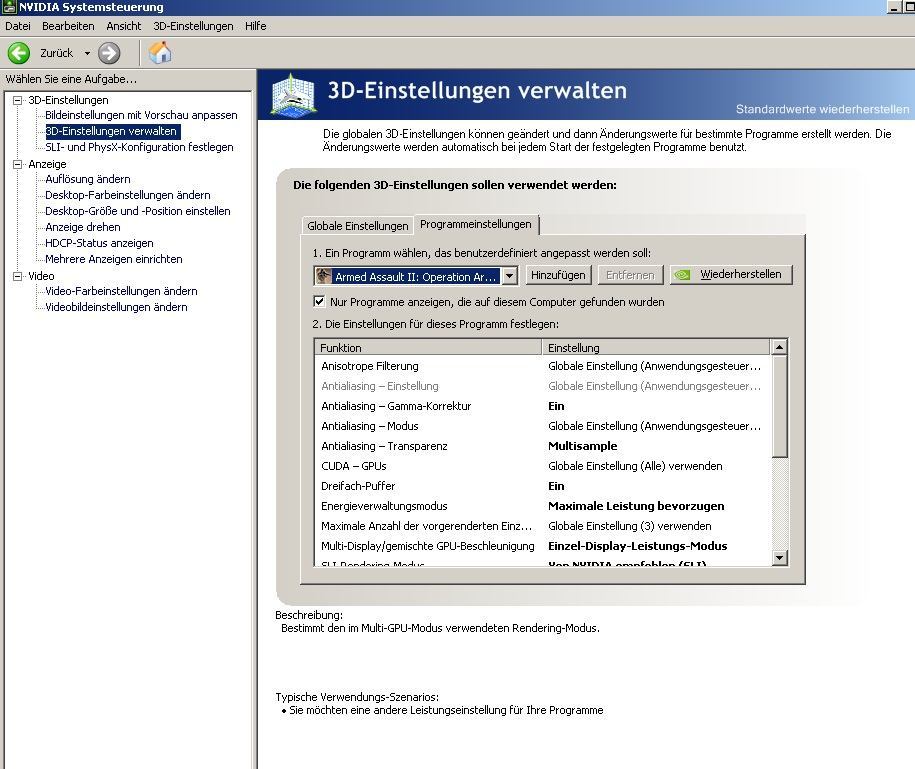
Task: Collapse the Anzeige tree node
Action: tap(18, 165)
